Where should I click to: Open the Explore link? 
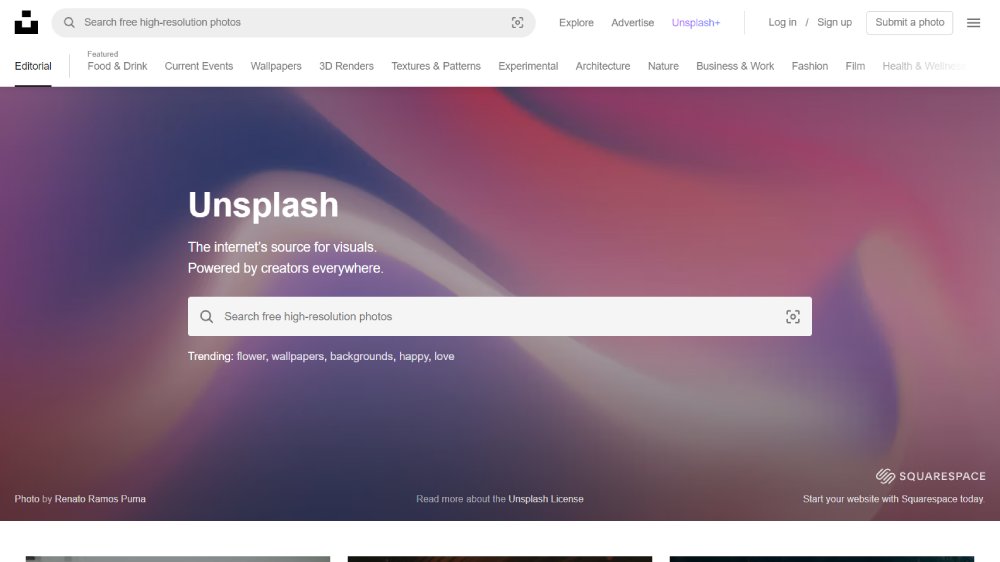[x=576, y=22]
